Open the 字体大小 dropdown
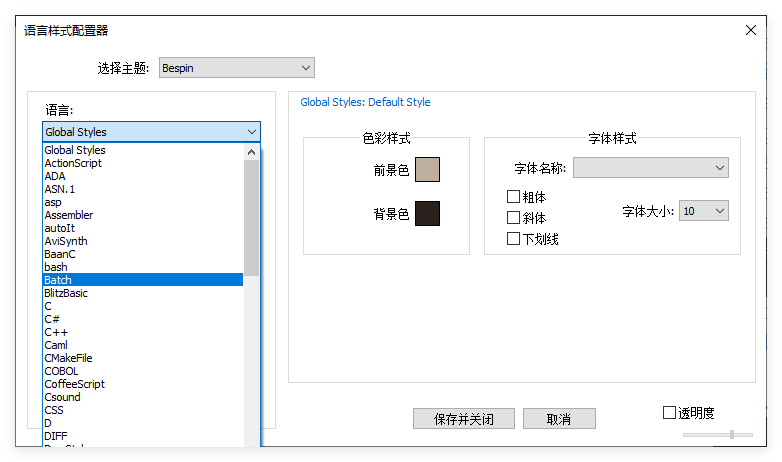Screen dimensions: 782x462 click(704, 211)
